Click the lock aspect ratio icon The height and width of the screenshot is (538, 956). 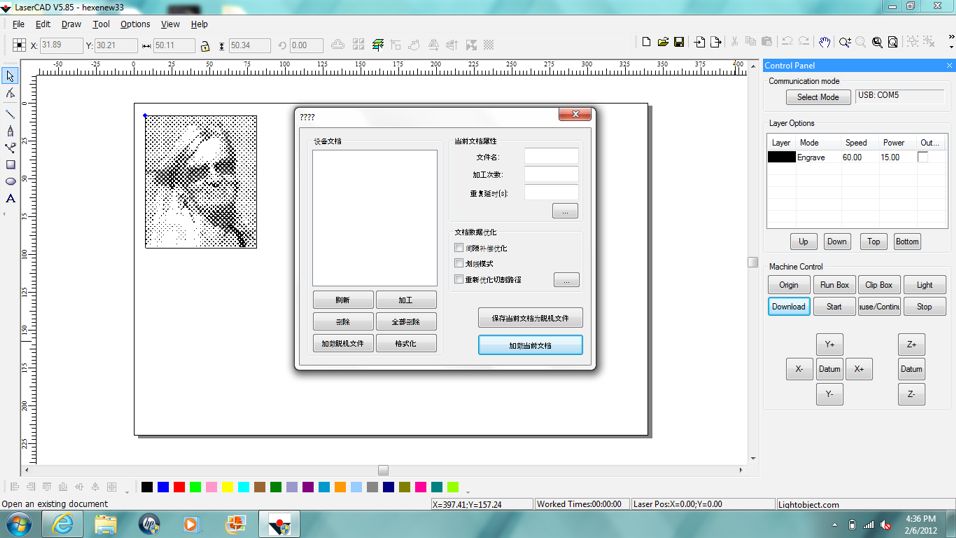tap(205, 46)
